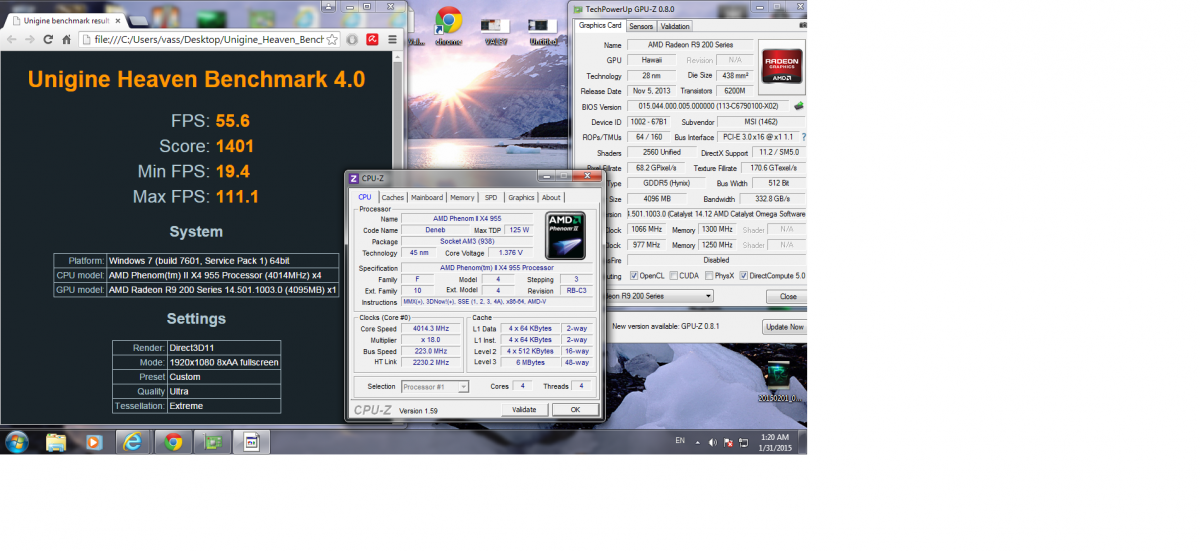Click the Chrome home icon
Screen dimensions: 1200x551
[67, 39]
